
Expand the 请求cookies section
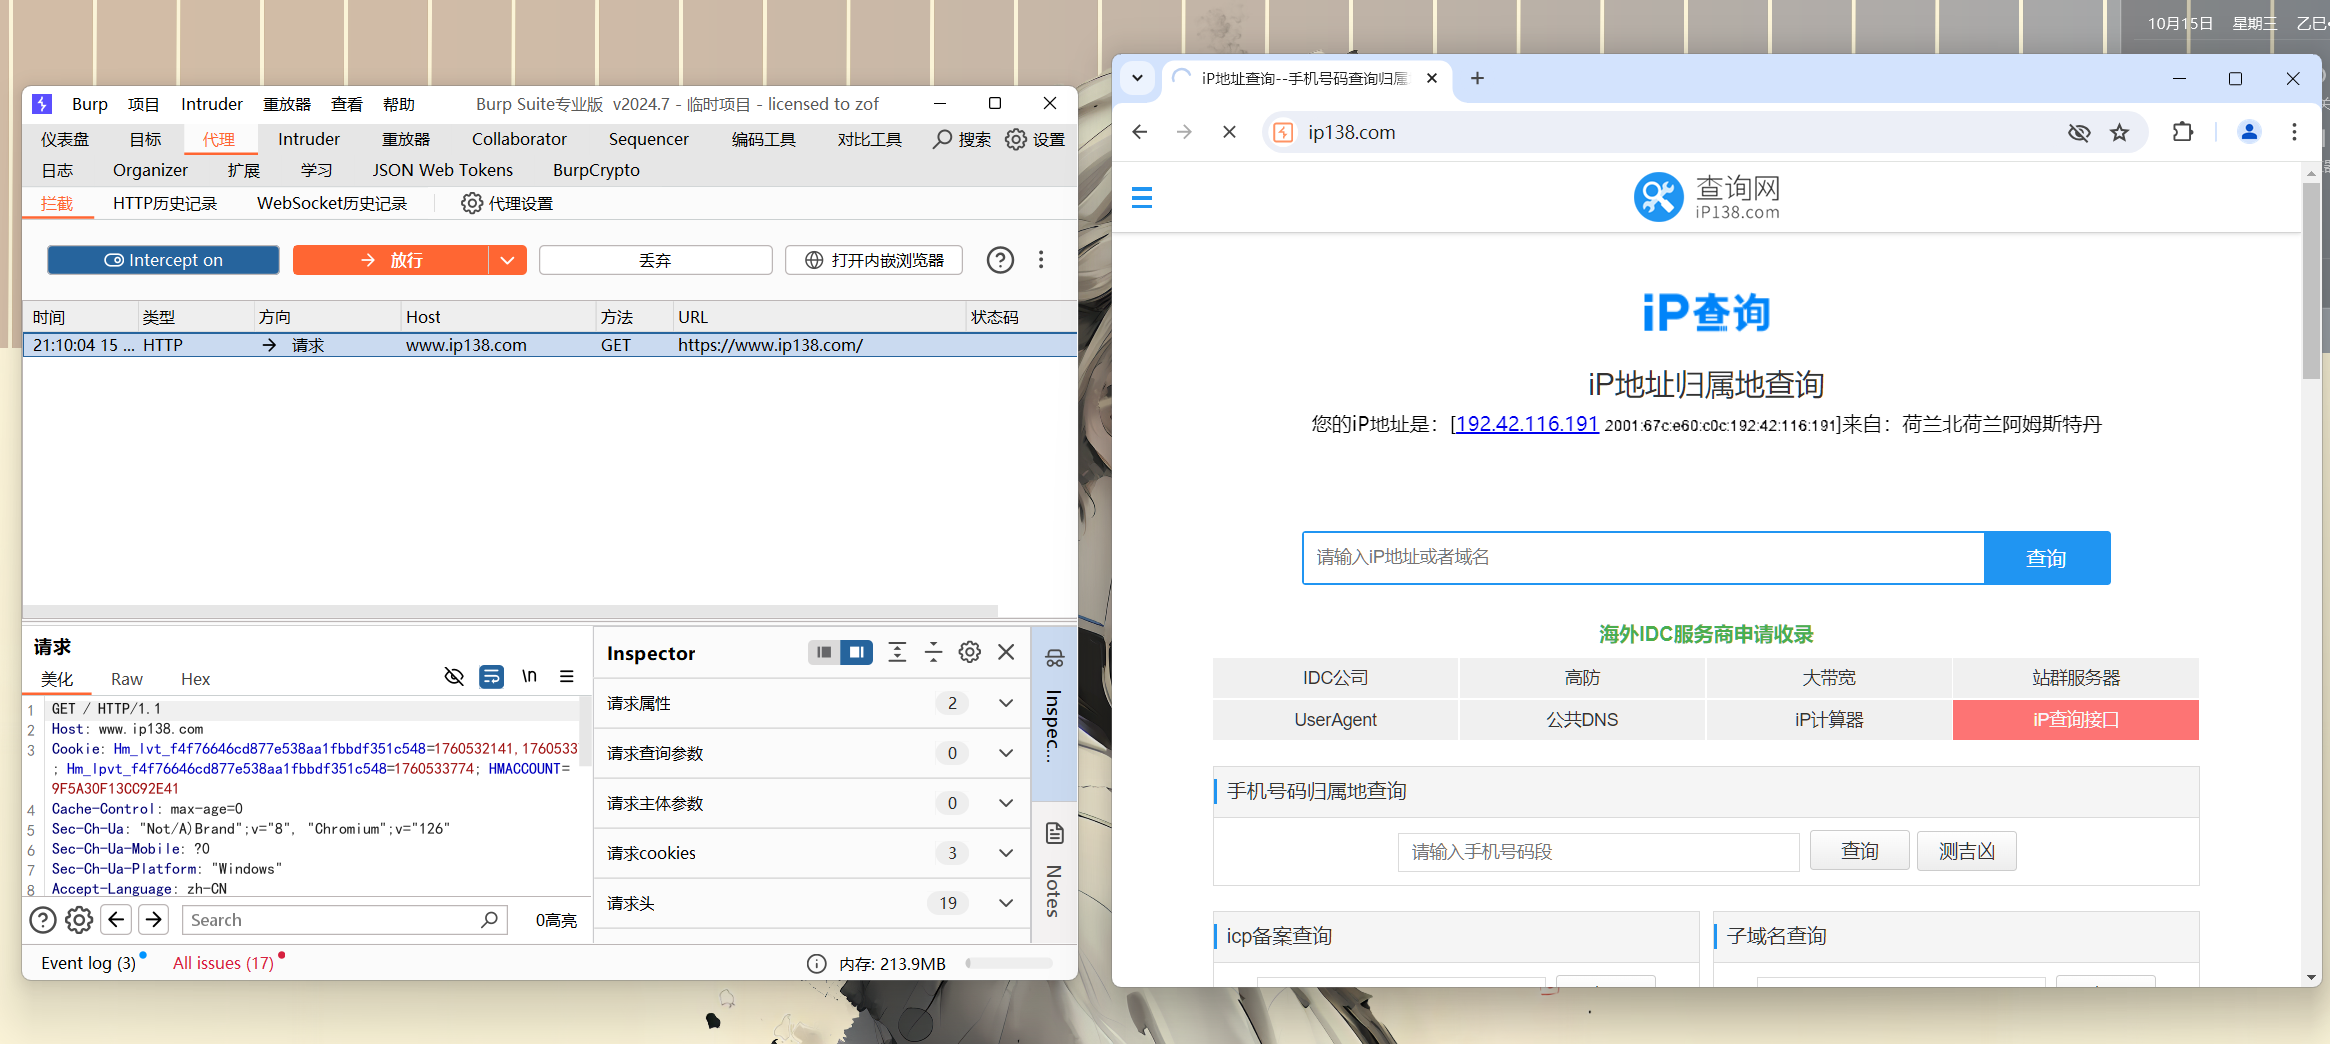point(1006,853)
